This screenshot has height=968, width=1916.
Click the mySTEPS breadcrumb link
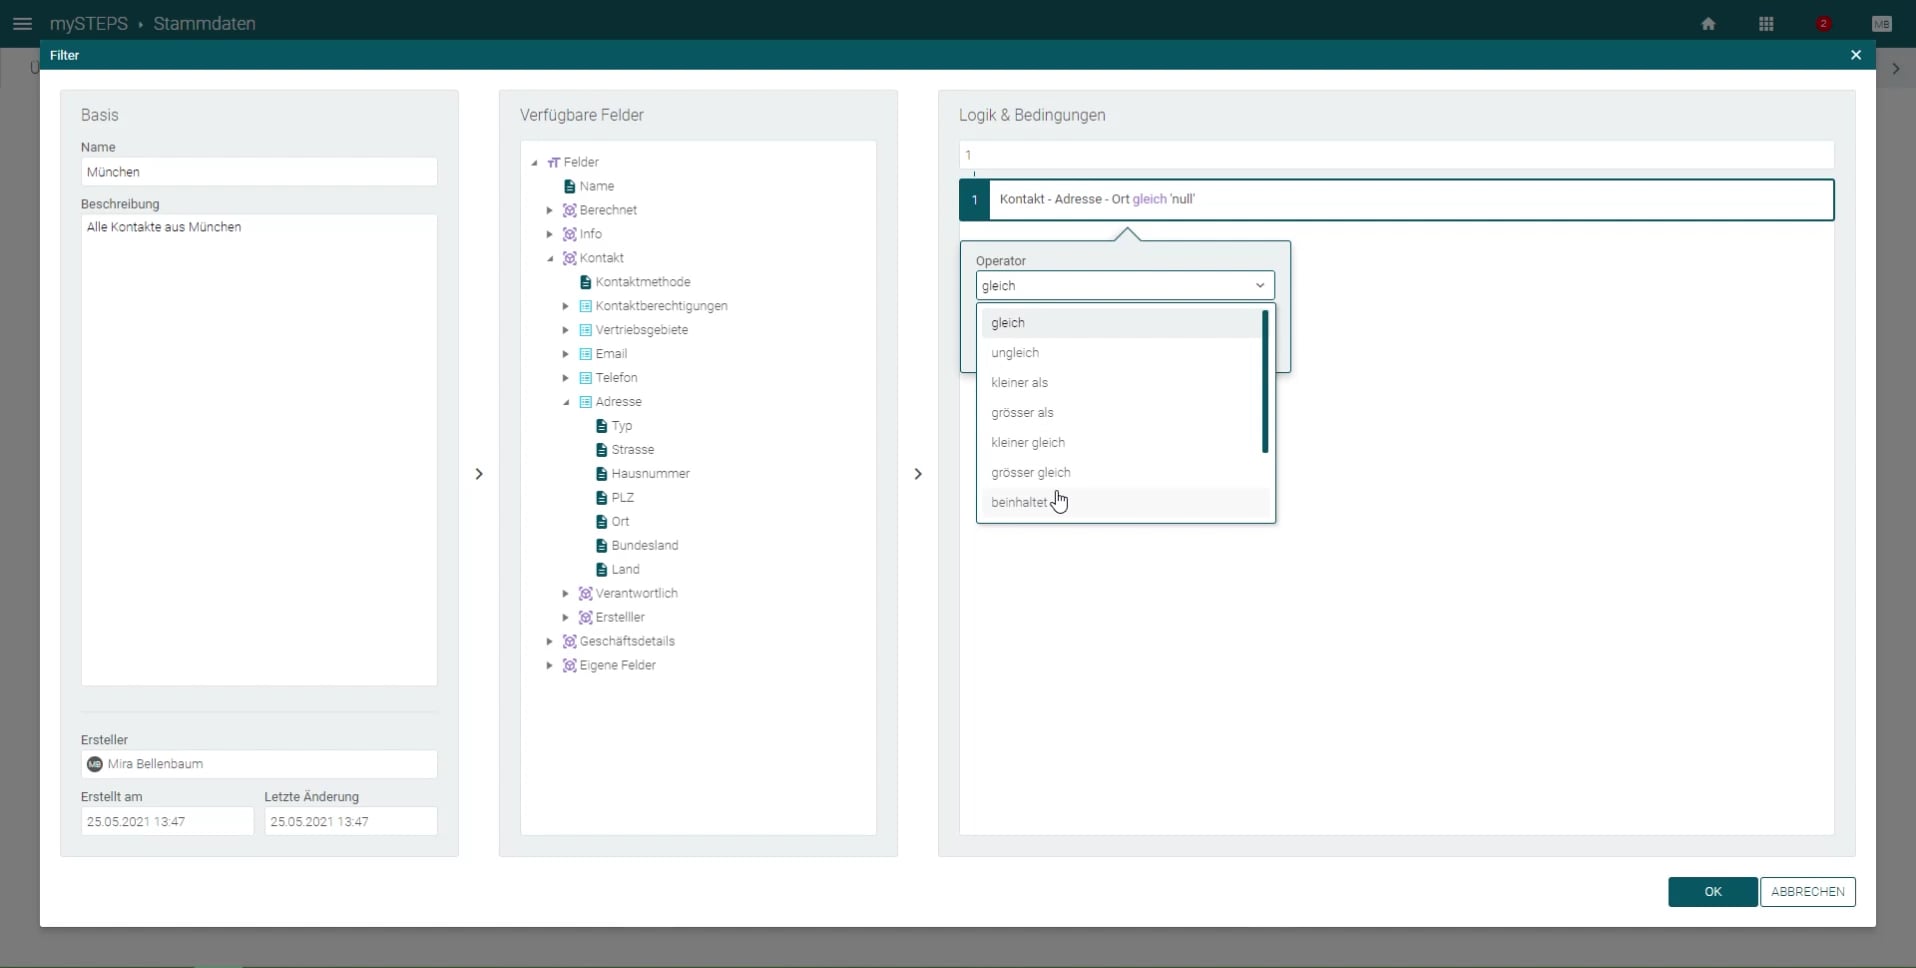click(x=91, y=23)
